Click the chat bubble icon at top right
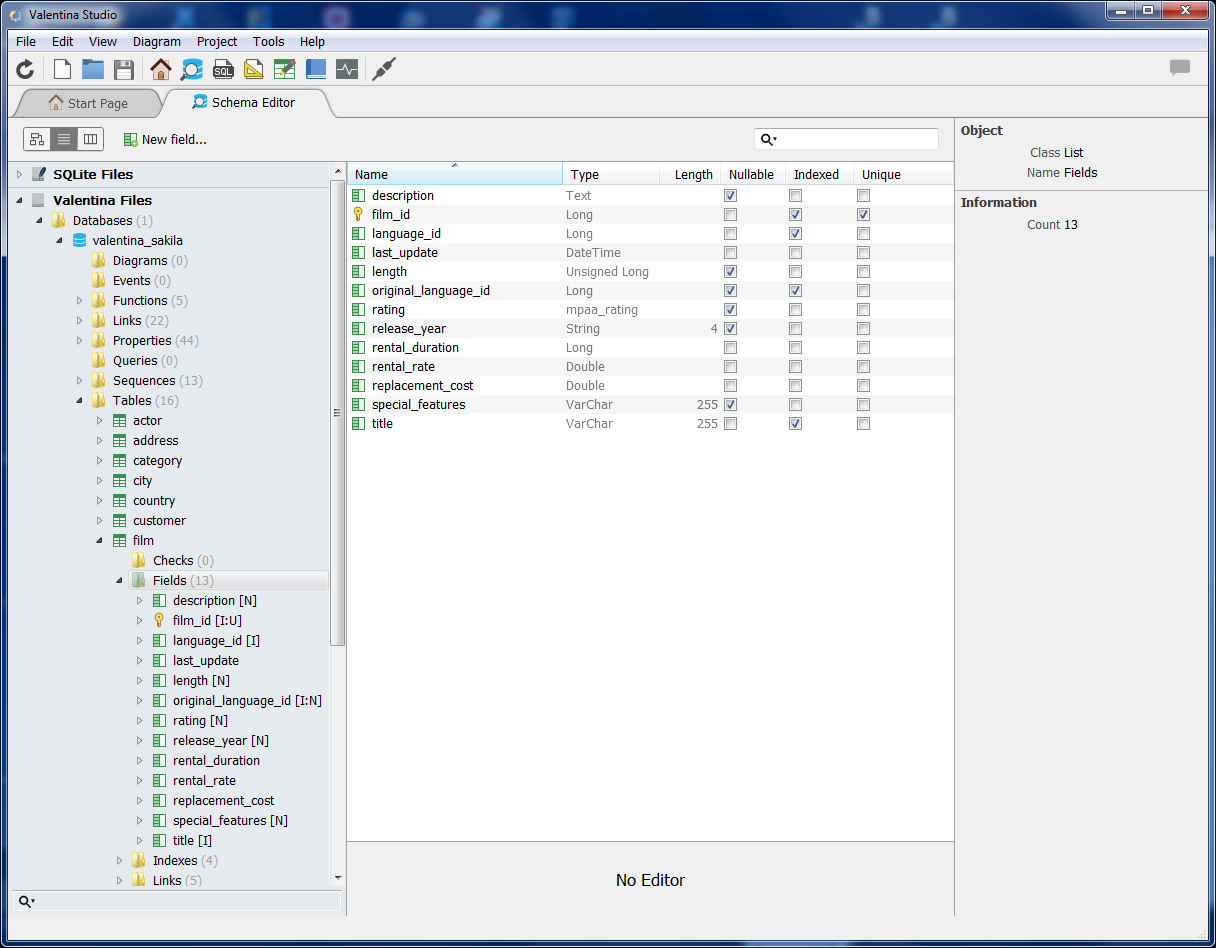Viewport: 1216px width, 948px height. click(x=1180, y=68)
